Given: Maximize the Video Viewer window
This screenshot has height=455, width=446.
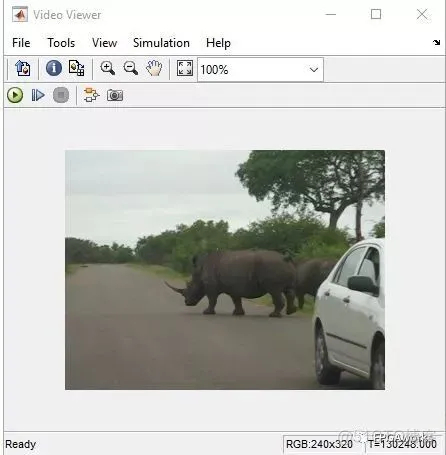Looking at the screenshot, I should click(376, 14).
